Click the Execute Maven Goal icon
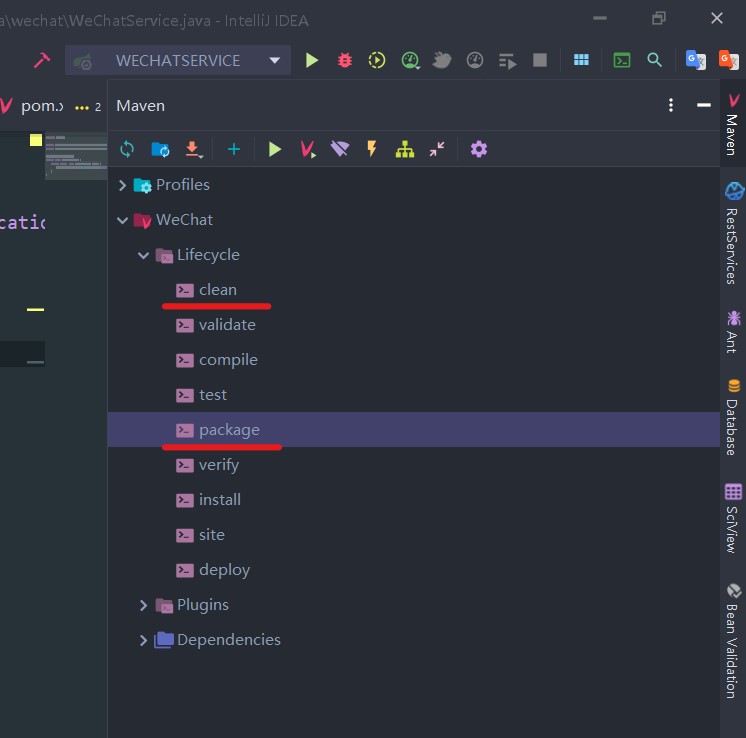Image resolution: width=746 pixels, height=738 pixels. [308, 149]
